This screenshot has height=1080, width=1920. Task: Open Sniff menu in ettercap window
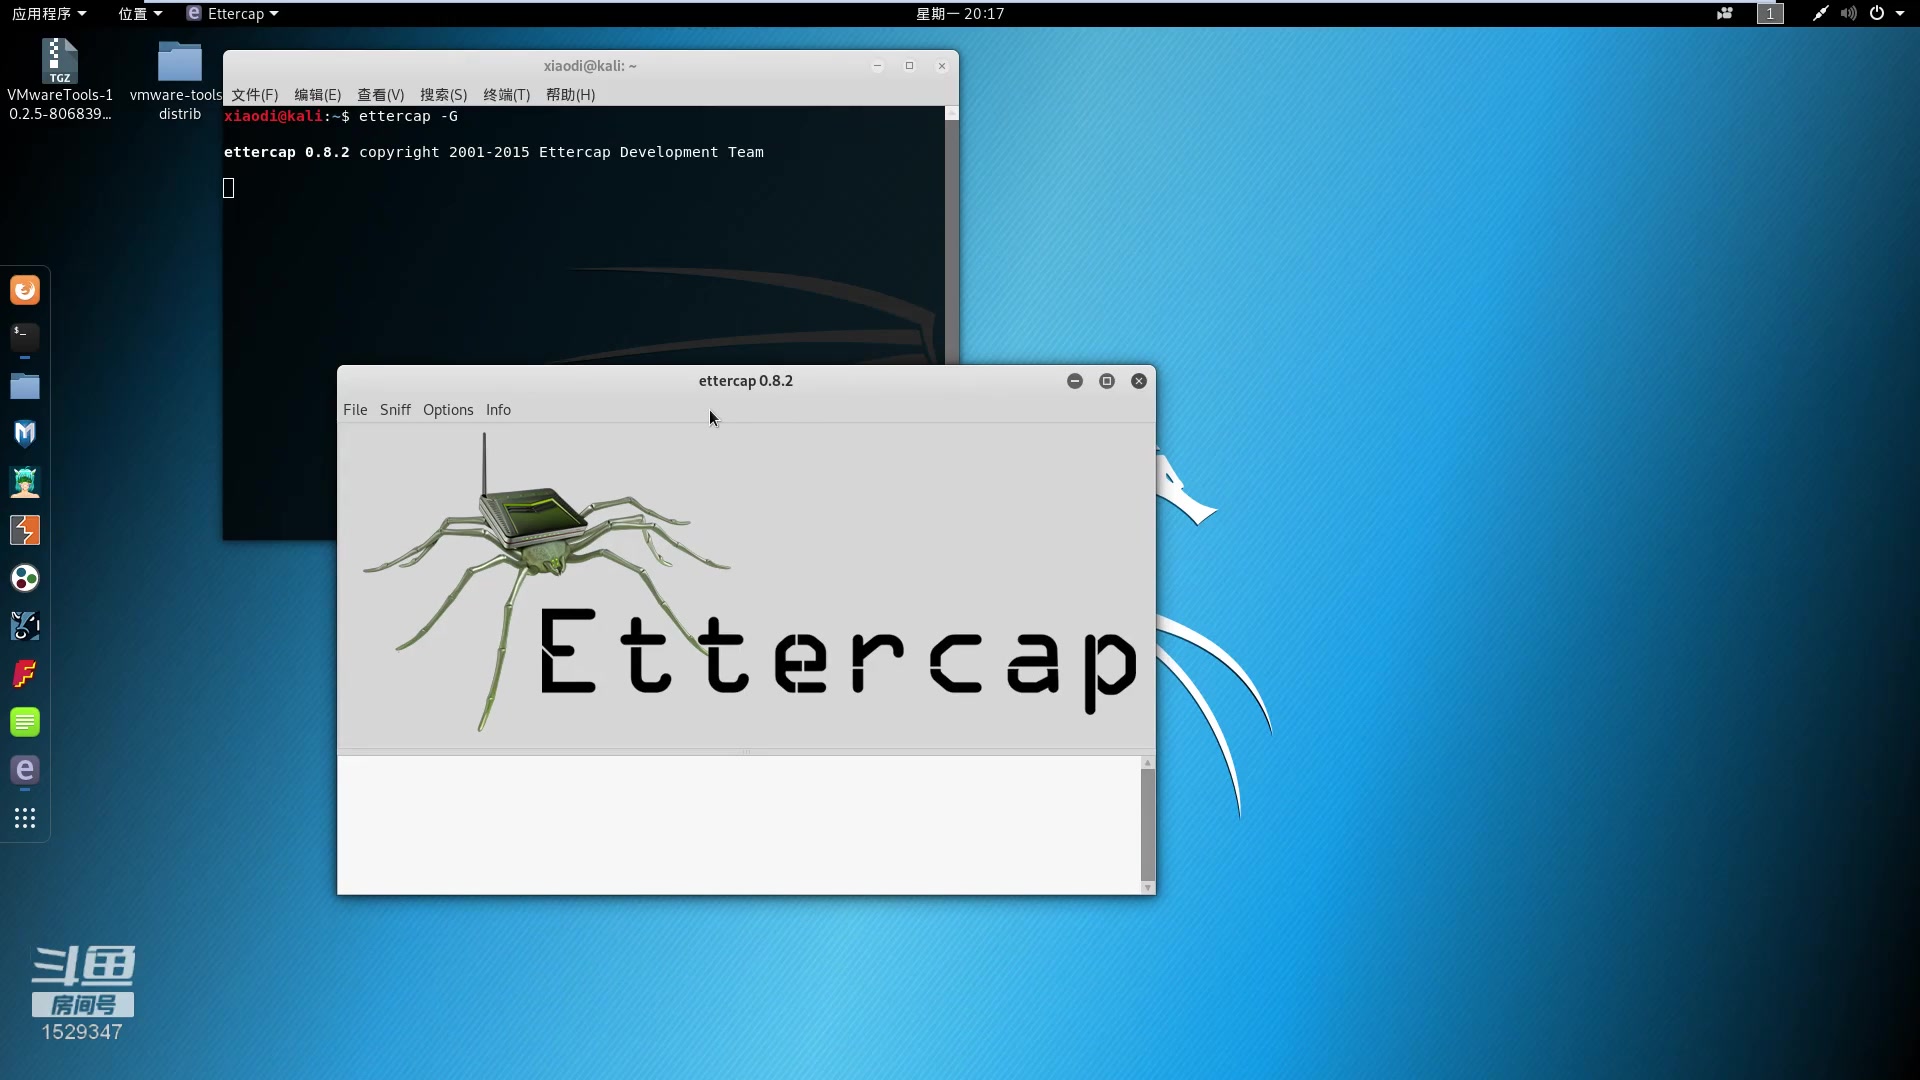[395, 410]
